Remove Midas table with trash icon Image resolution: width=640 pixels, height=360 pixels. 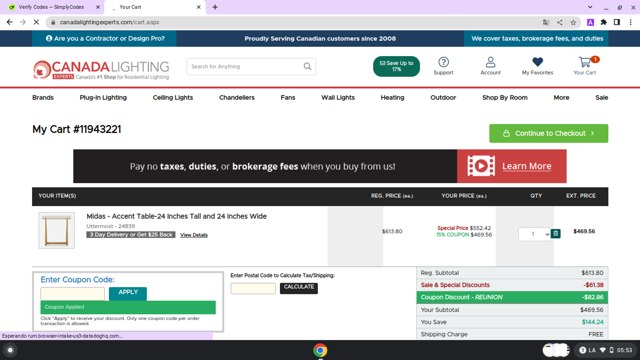[x=556, y=233]
